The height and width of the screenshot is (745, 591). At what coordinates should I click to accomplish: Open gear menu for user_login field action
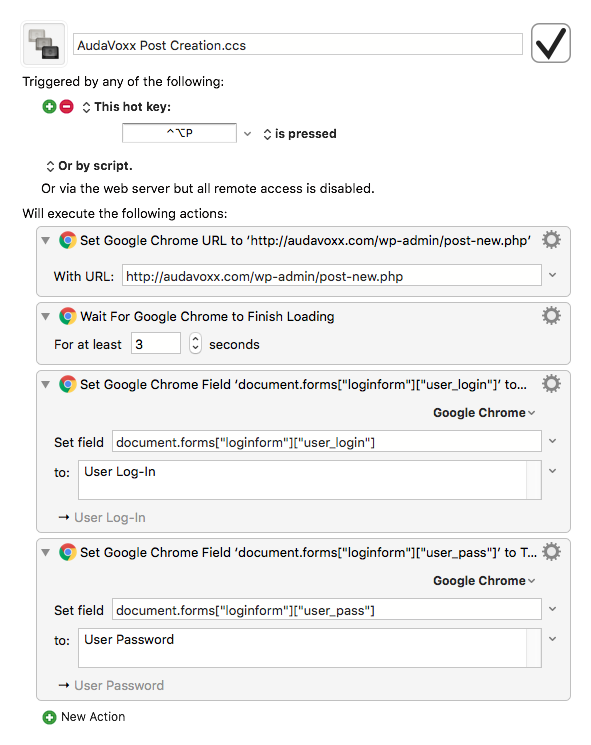551,384
